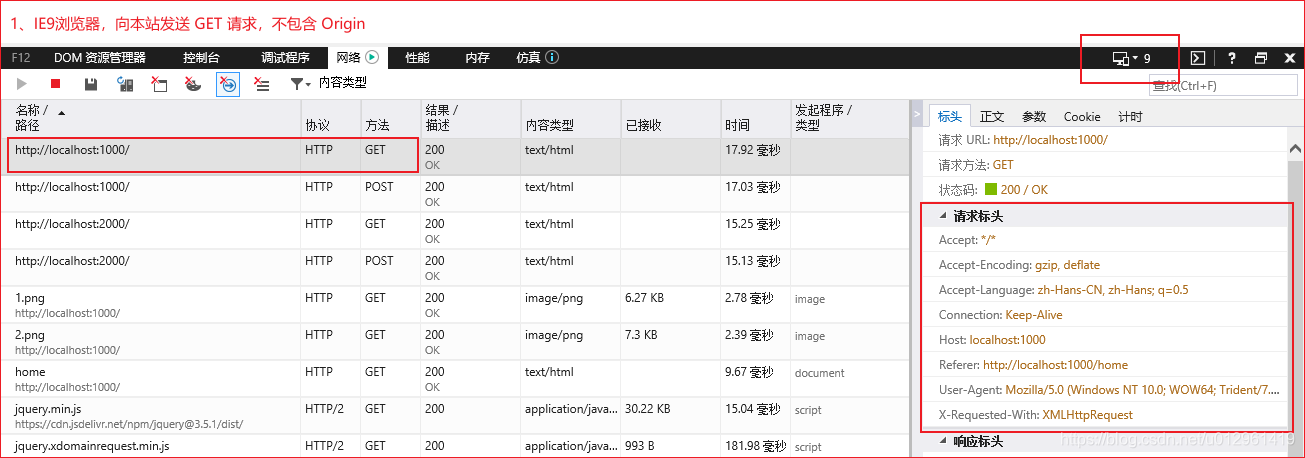This screenshot has height=458, width=1305.
Task: Sort by 结果/描述 column header
Action: (470, 118)
